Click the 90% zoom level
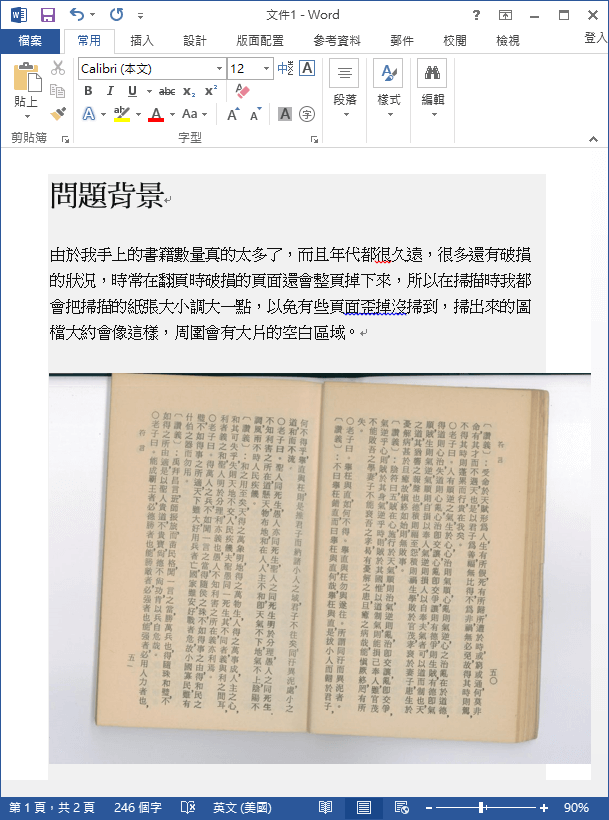 576,807
